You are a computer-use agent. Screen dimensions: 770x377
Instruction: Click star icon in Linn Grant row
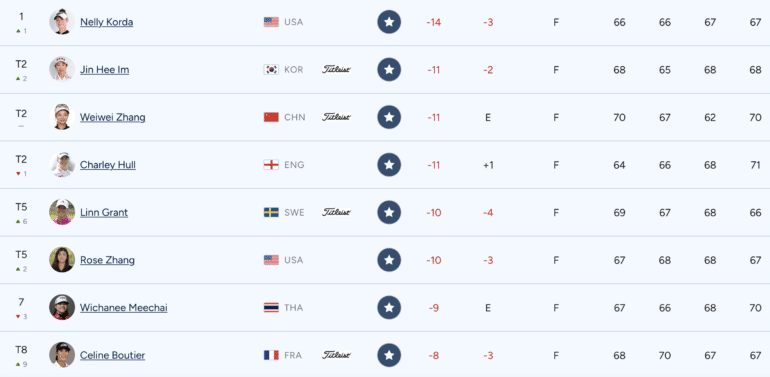coord(389,213)
